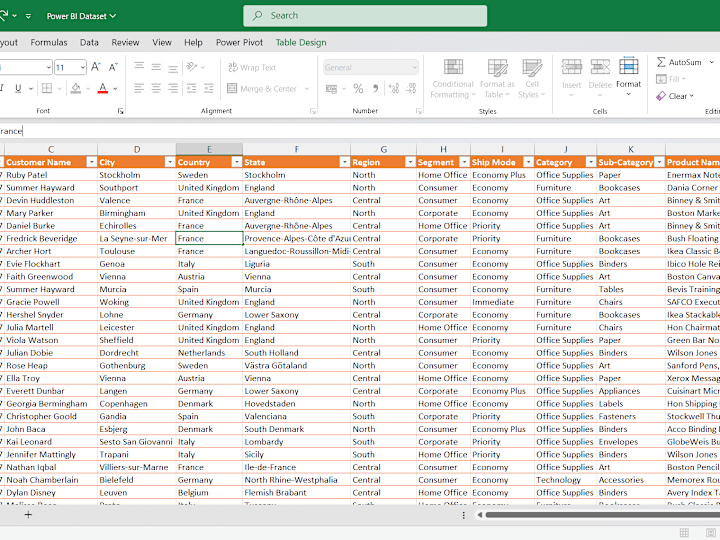
Task: Open the Ship Mode filter dropdown
Action: [x=529, y=162]
